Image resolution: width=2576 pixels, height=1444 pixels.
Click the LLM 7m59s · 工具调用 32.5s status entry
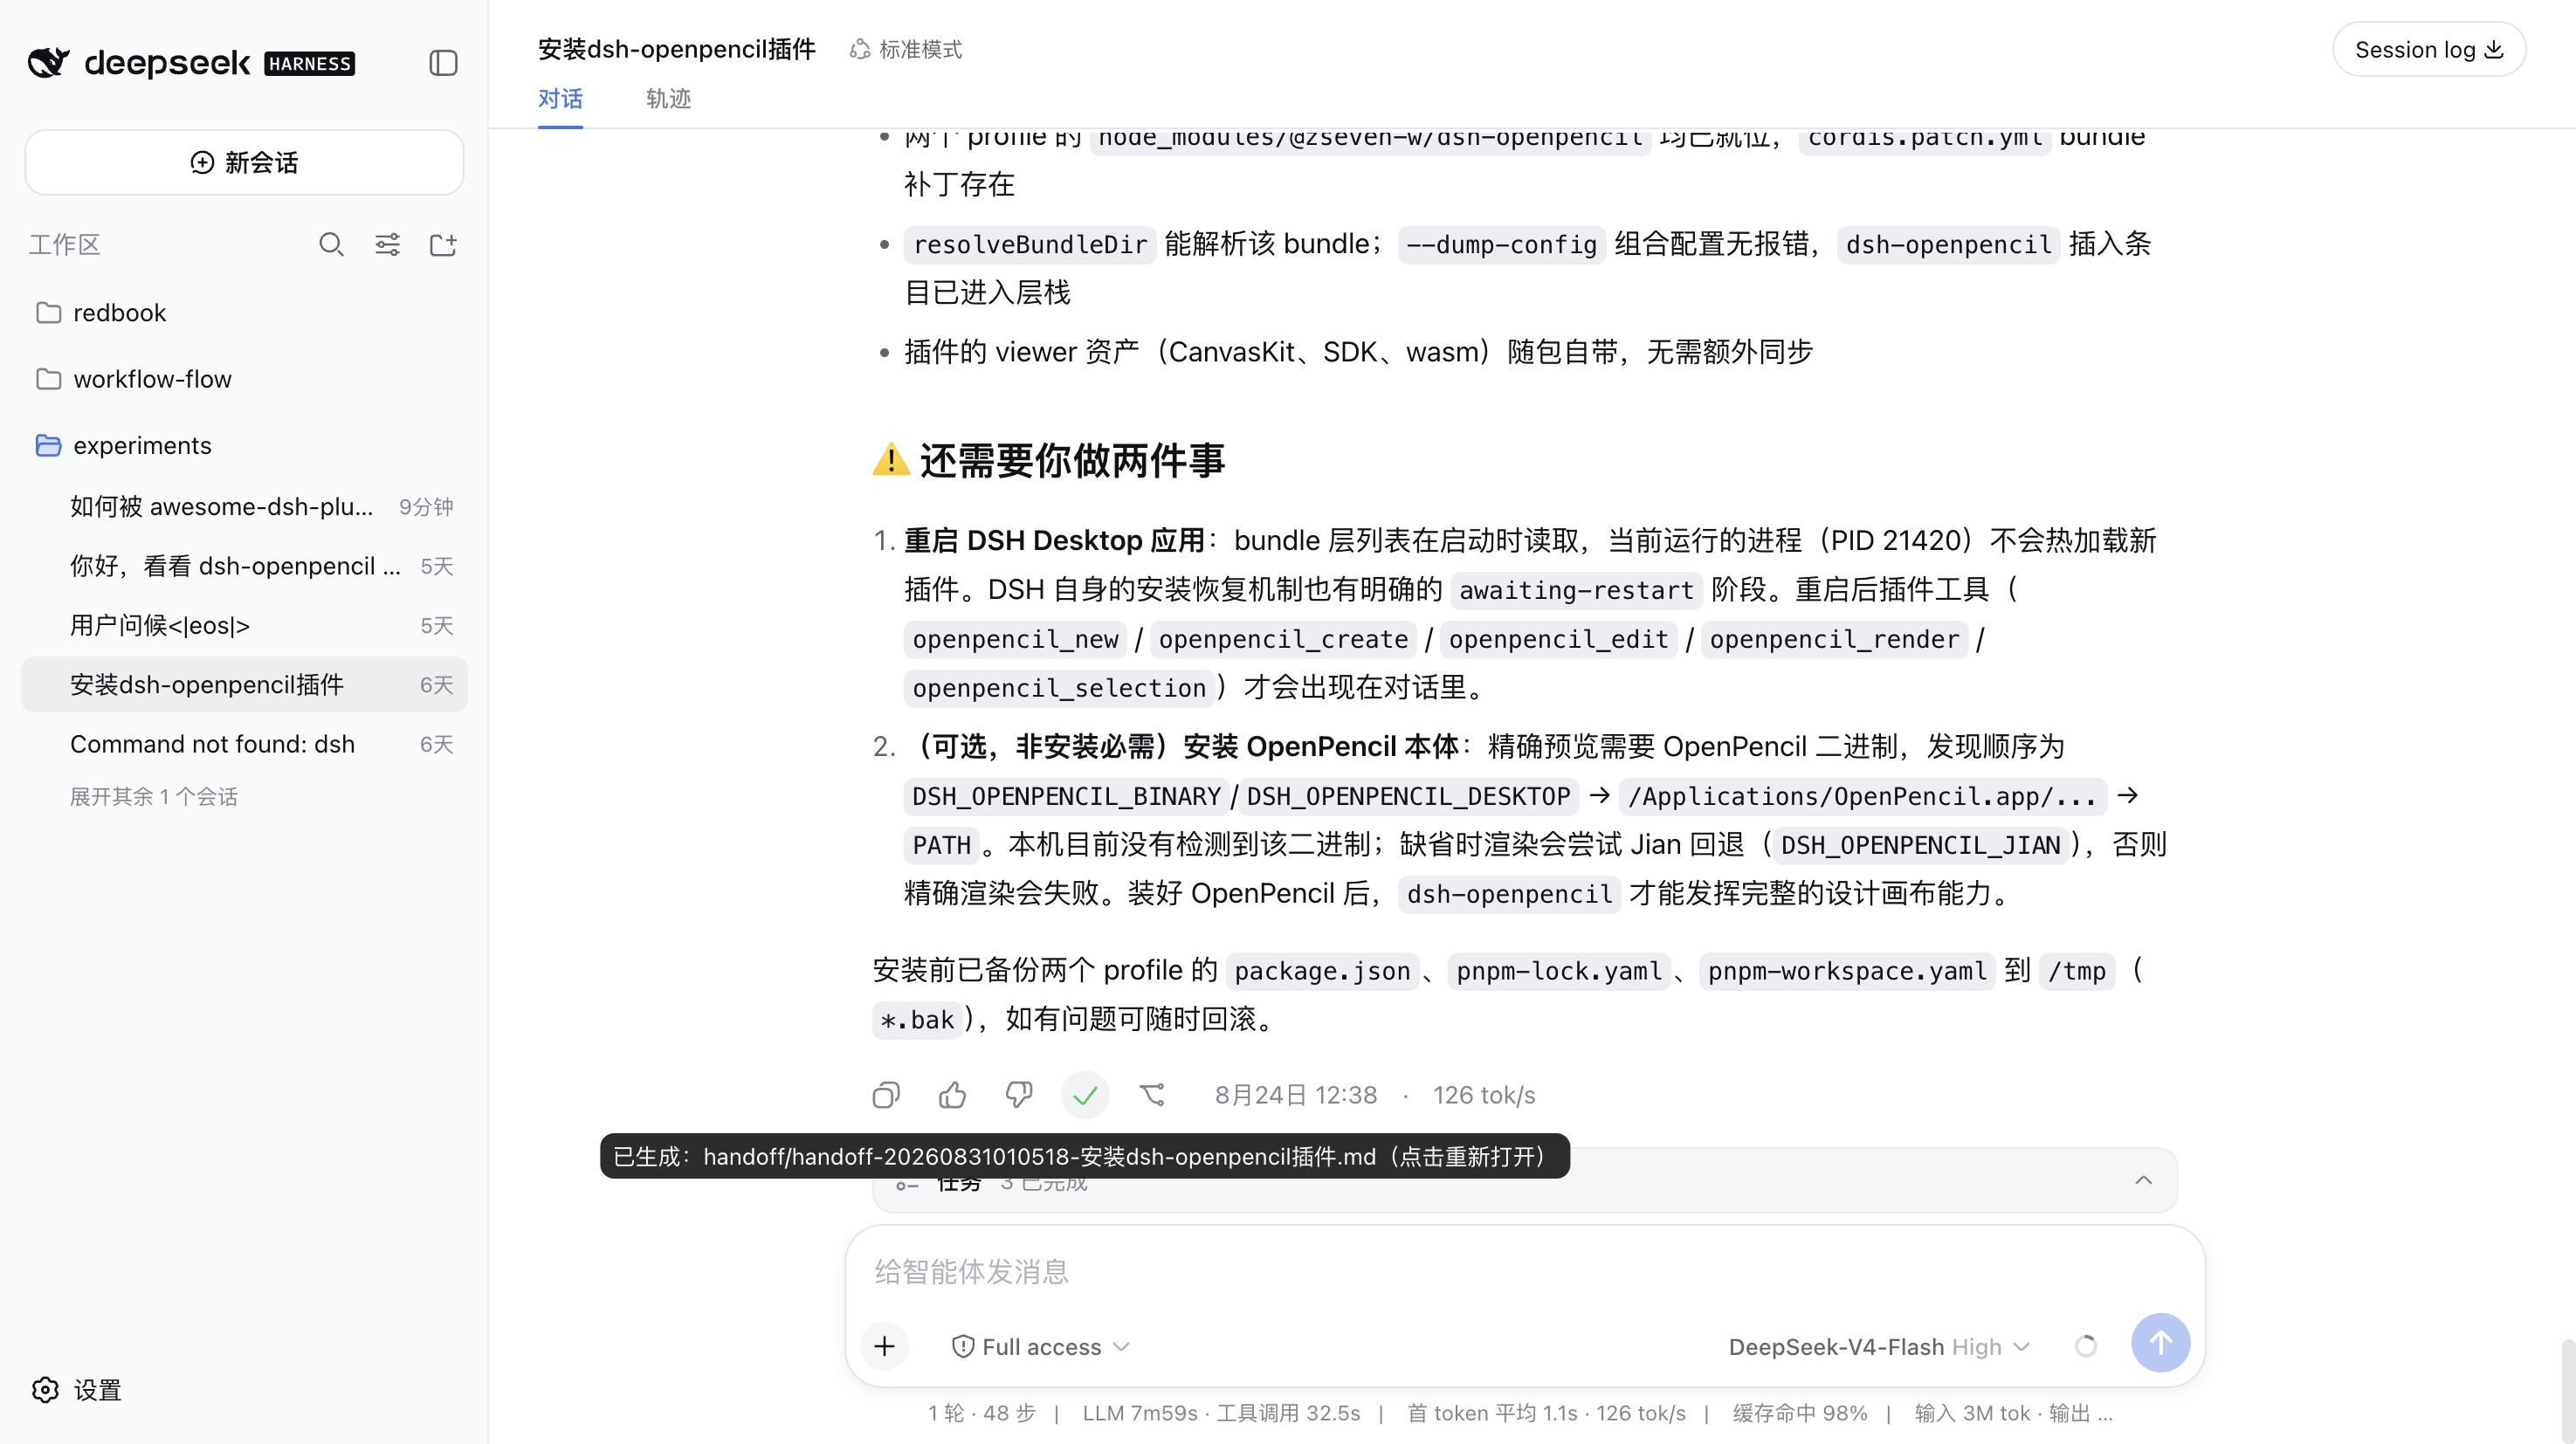[1221, 1413]
